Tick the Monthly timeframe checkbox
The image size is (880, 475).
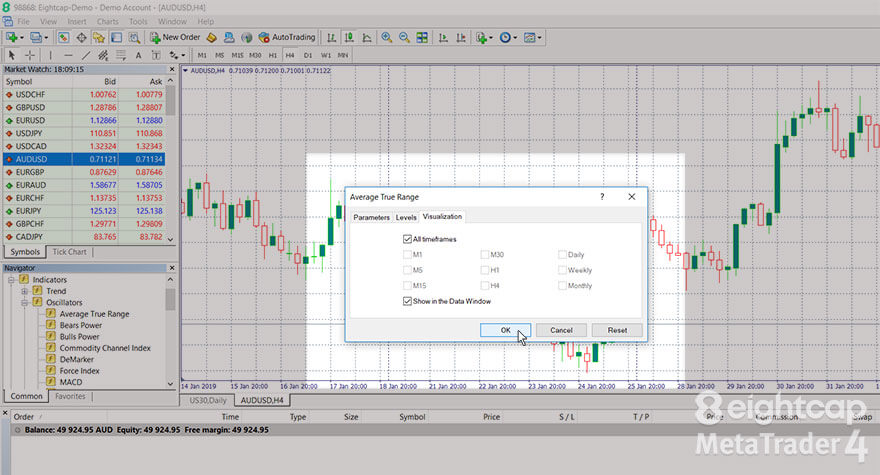[x=562, y=285]
